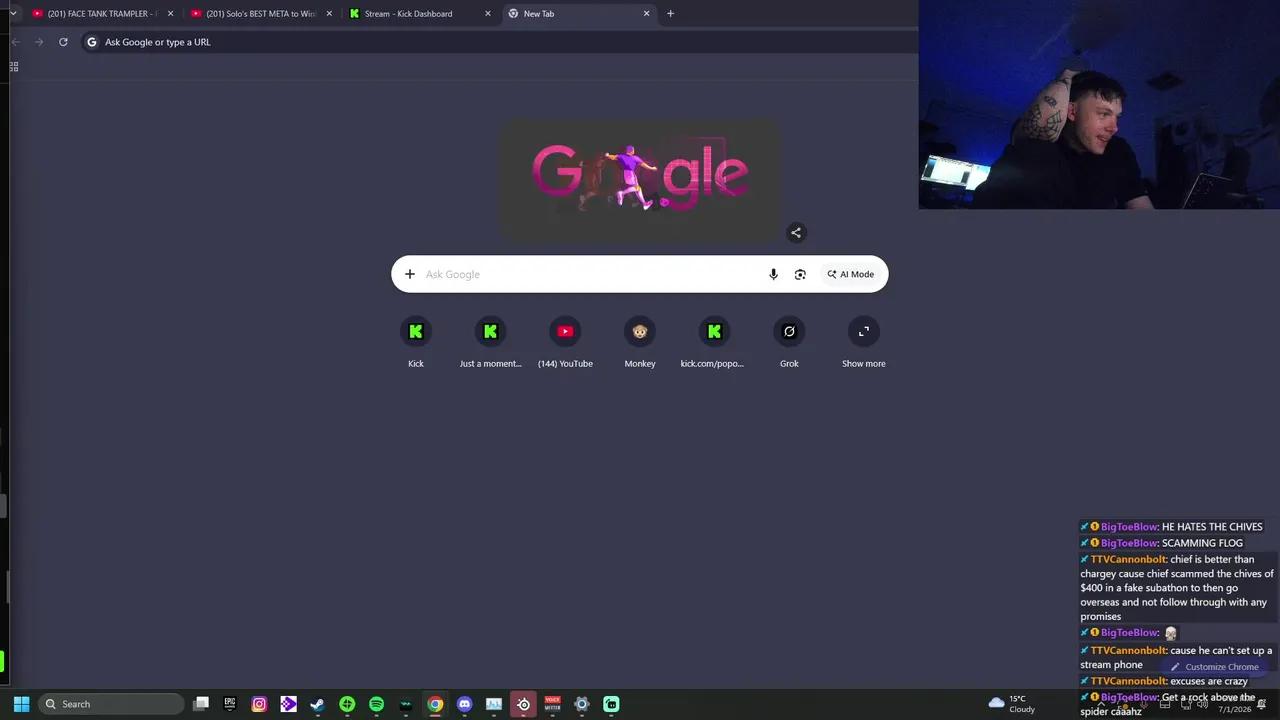
Task: Open the Google soccer doodle
Action: (639, 179)
